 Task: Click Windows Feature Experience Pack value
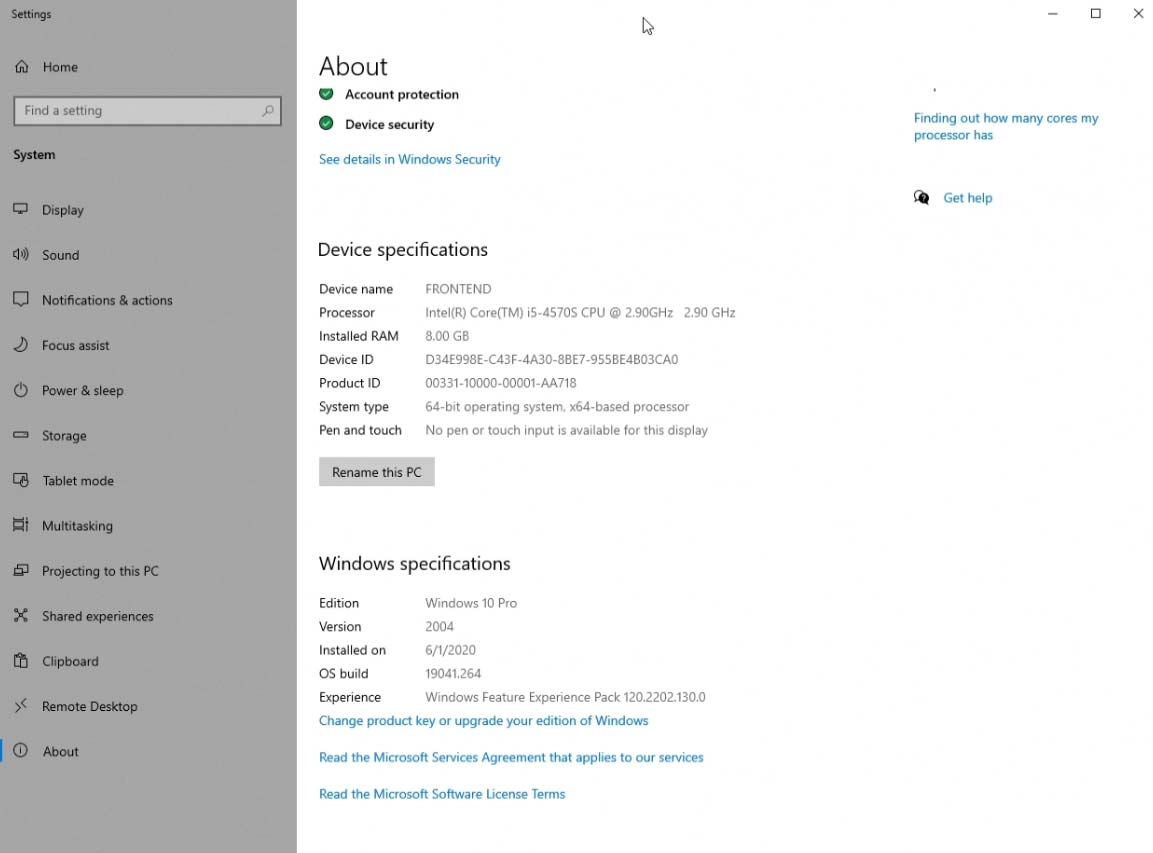pyautogui.click(x=565, y=697)
